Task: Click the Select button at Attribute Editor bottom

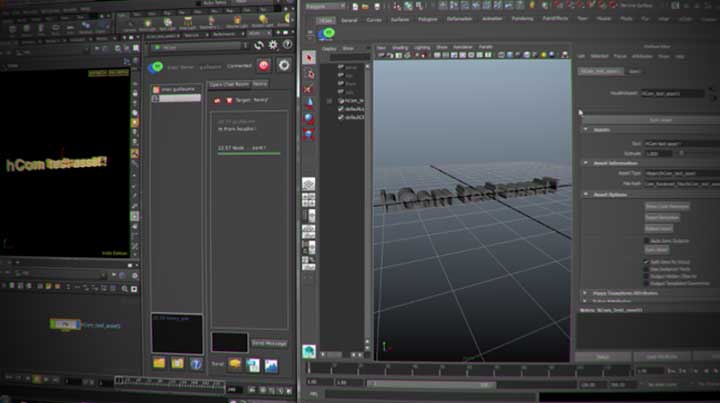Action: coord(603,357)
